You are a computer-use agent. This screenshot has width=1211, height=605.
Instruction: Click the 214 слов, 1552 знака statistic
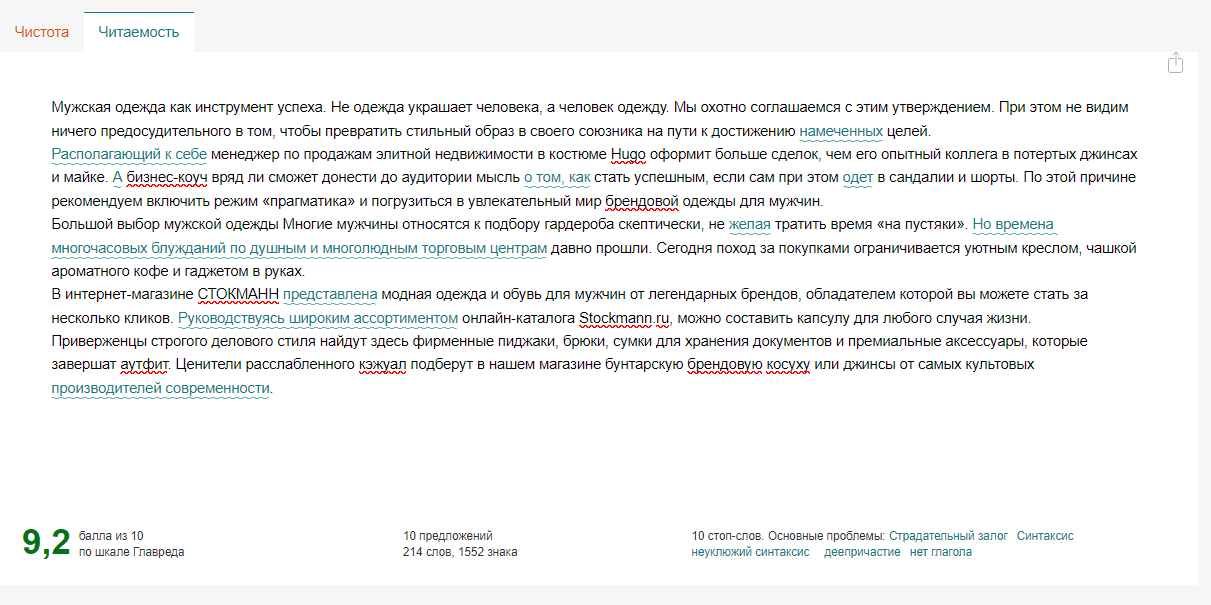click(460, 552)
